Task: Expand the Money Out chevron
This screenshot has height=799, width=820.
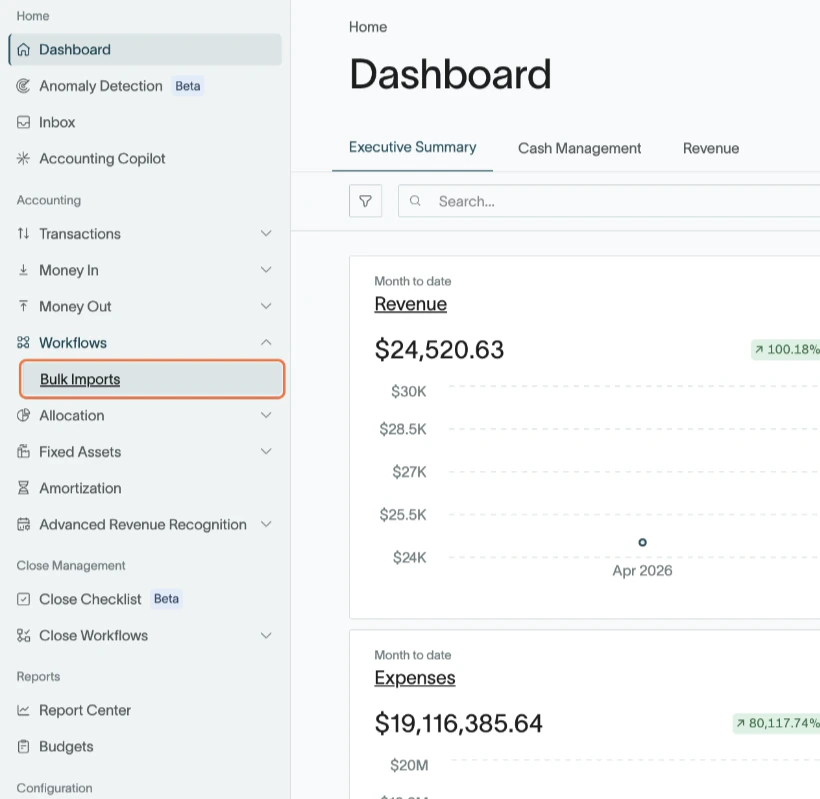Action: pyautogui.click(x=266, y=306)
